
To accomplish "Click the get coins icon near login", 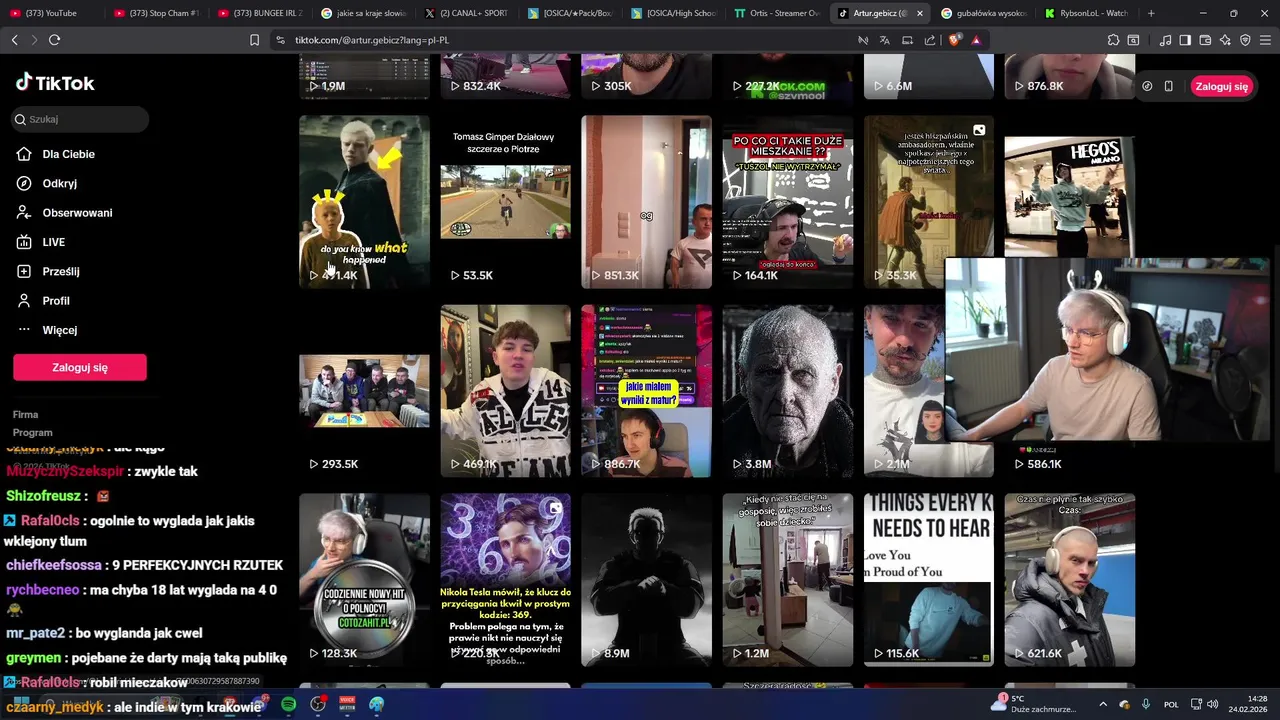I will pyautogui.click(x=1147, y=86).
